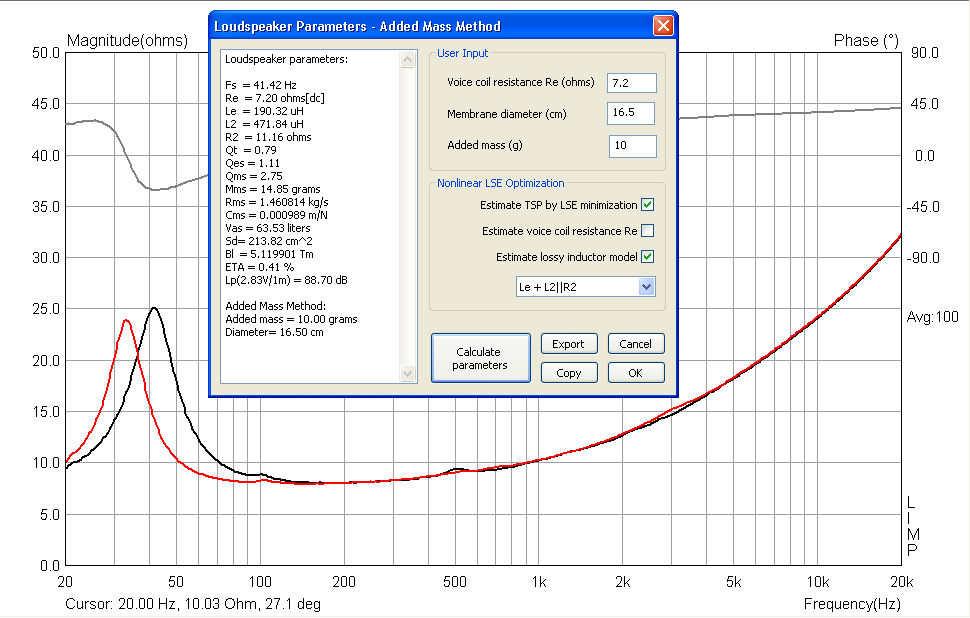The image size is (970, 618).
Task: Click the scroll up arrow in parameters list
Action: click(x=408, y=59)
